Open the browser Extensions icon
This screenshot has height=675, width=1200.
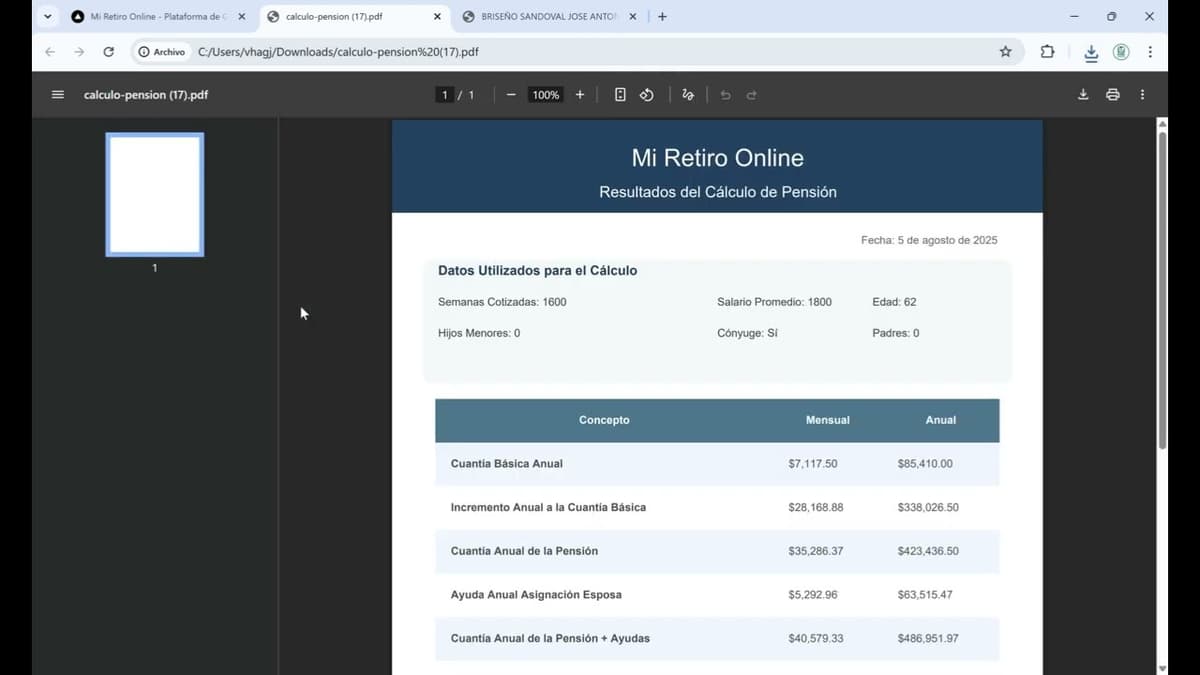[x=1047, y=52]
